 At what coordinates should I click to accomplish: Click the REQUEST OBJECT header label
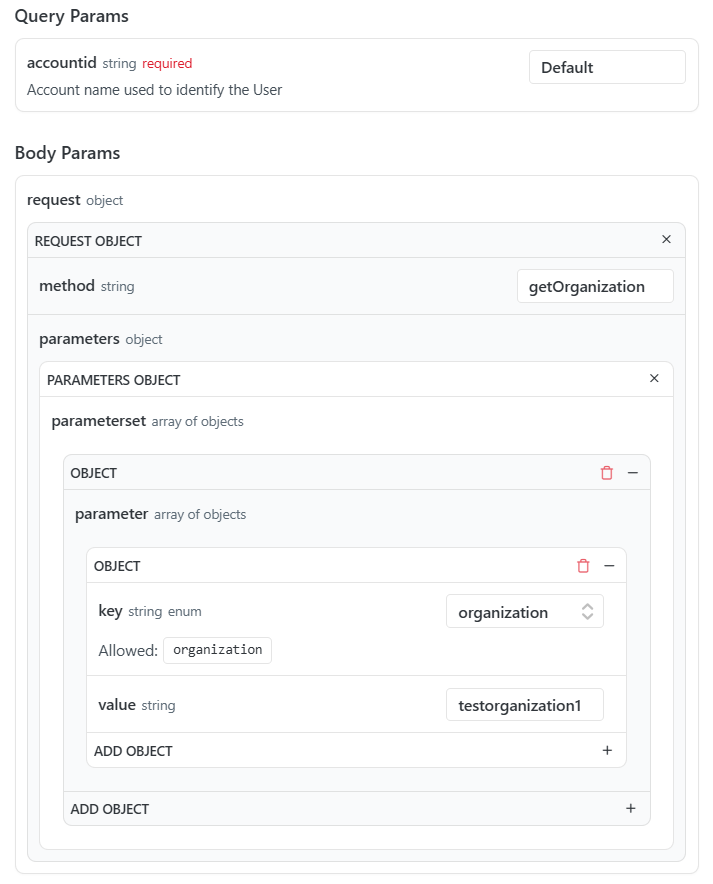[88, 241]
